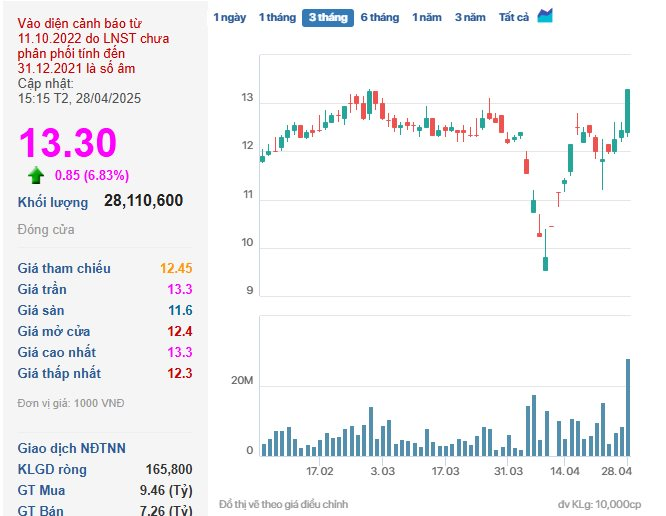The image size is (666, 516).
Task: Click the 31.03 date axis marker
Action: [x=508, y=471]
